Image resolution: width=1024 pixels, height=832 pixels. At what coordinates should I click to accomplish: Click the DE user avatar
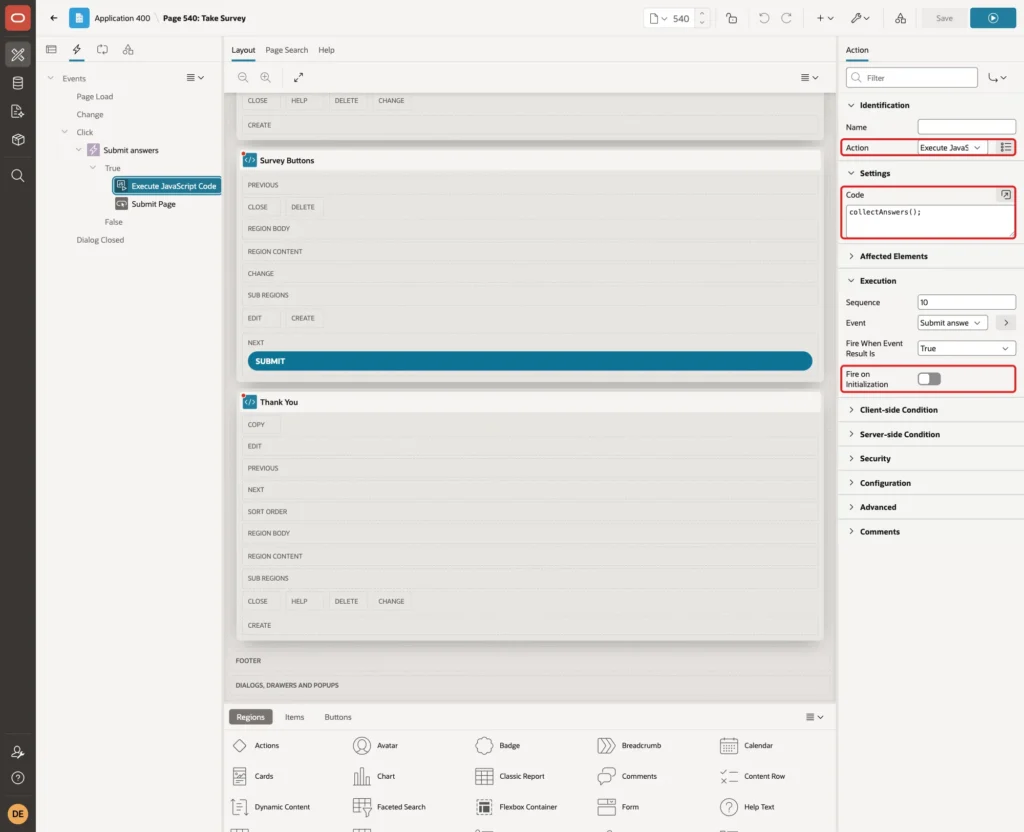click(18, 814)
